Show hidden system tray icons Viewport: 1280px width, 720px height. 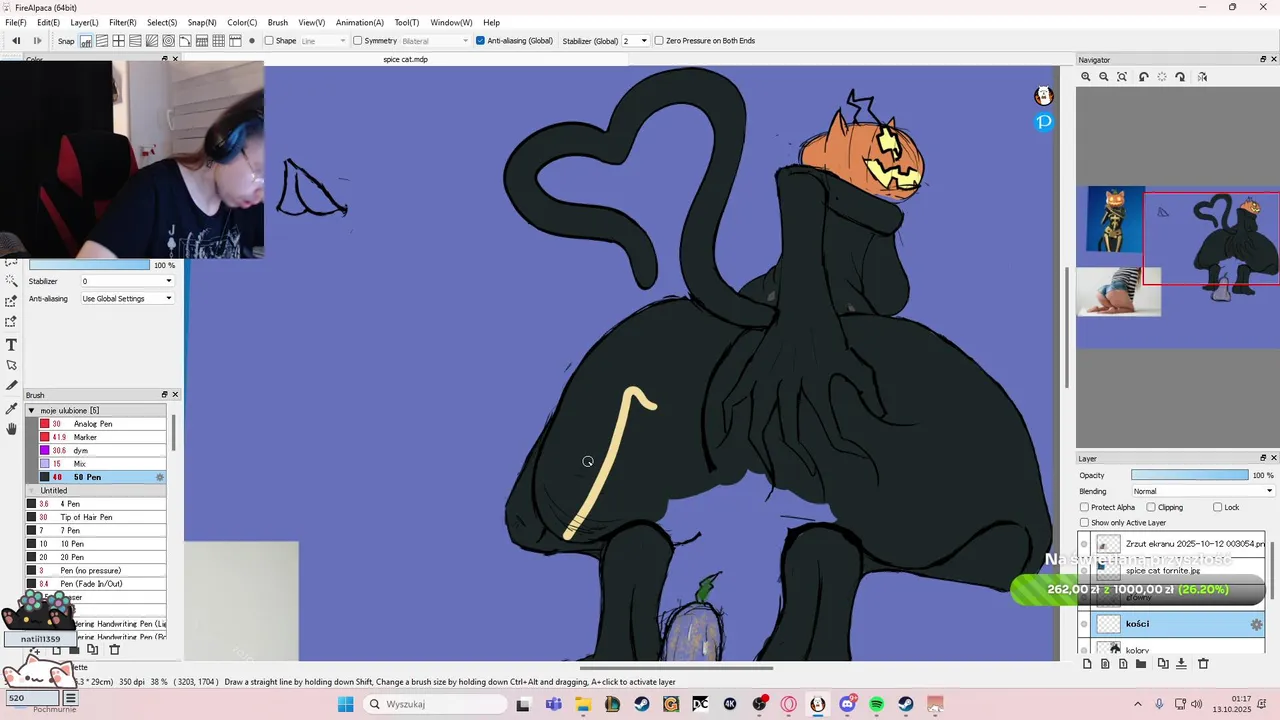coord(1137,704)
